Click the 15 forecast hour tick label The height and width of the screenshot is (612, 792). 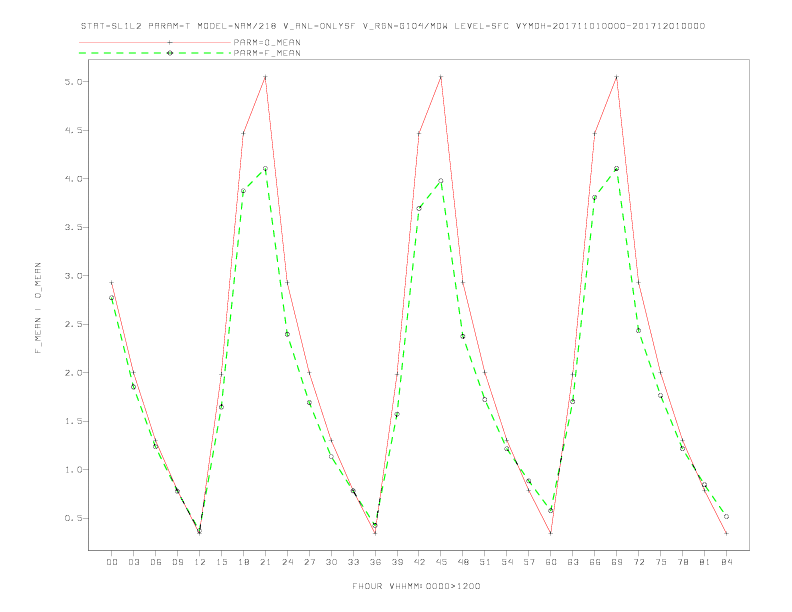click(221, 562)
